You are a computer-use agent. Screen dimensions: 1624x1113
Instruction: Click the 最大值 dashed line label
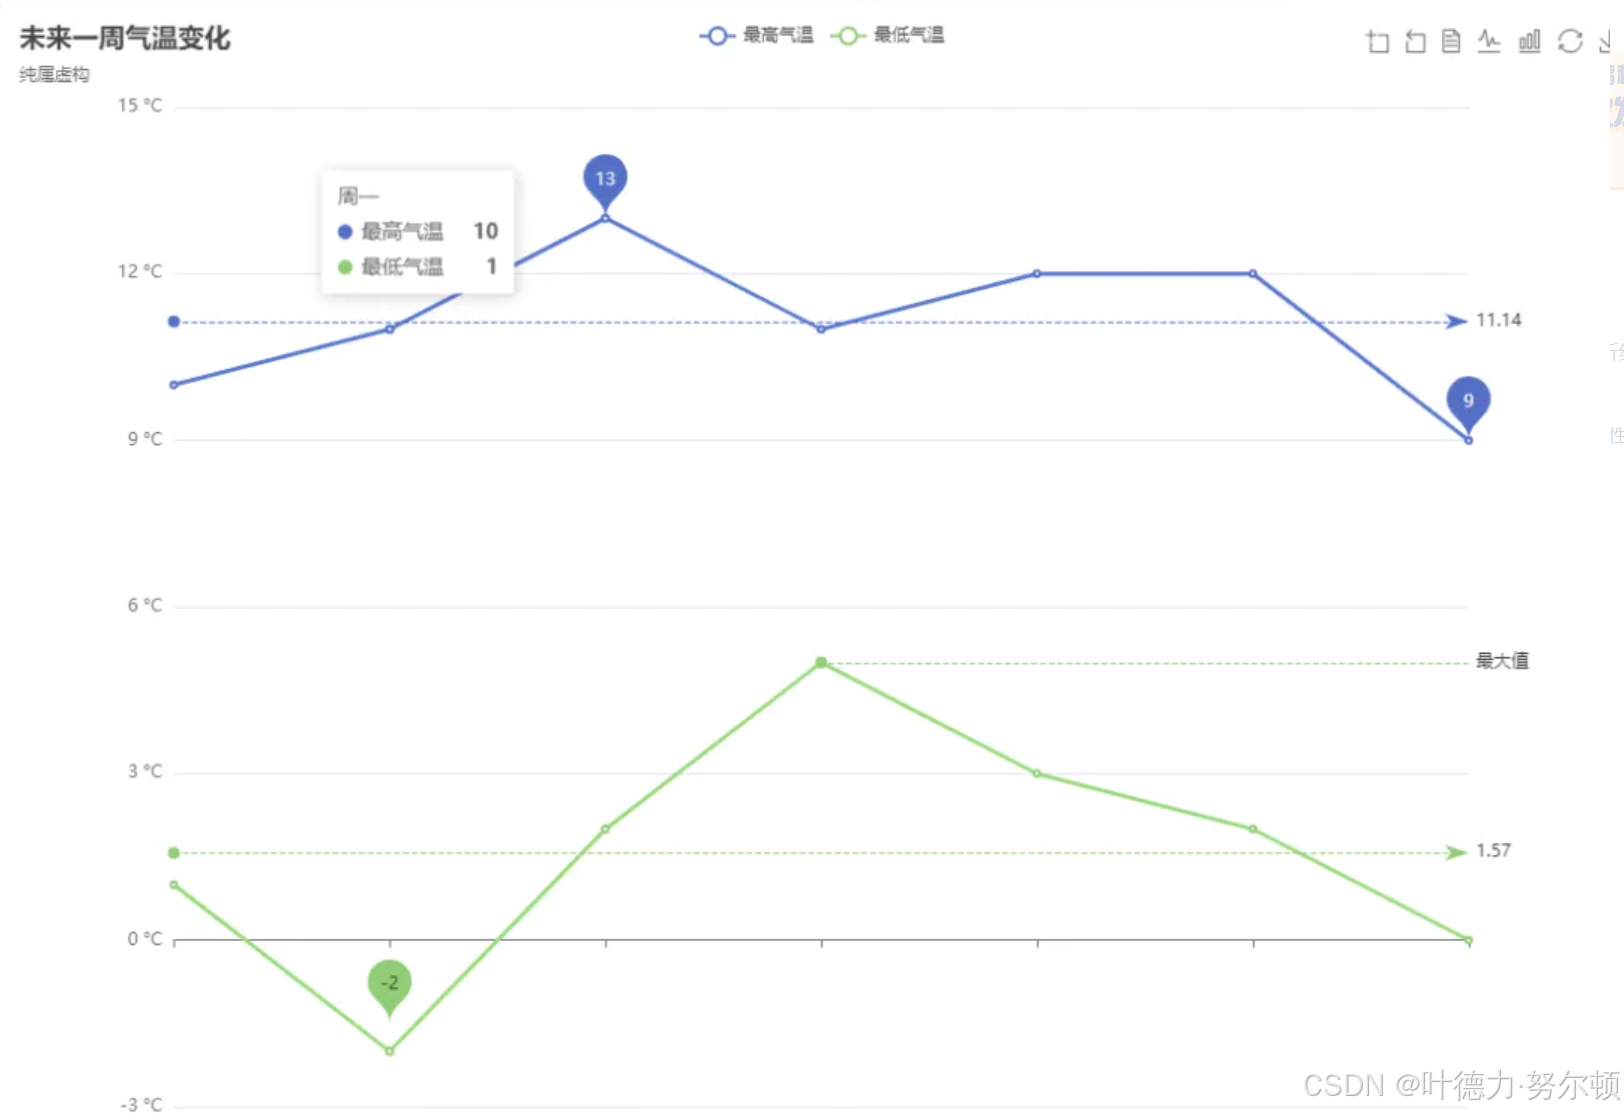[1500, 660]
